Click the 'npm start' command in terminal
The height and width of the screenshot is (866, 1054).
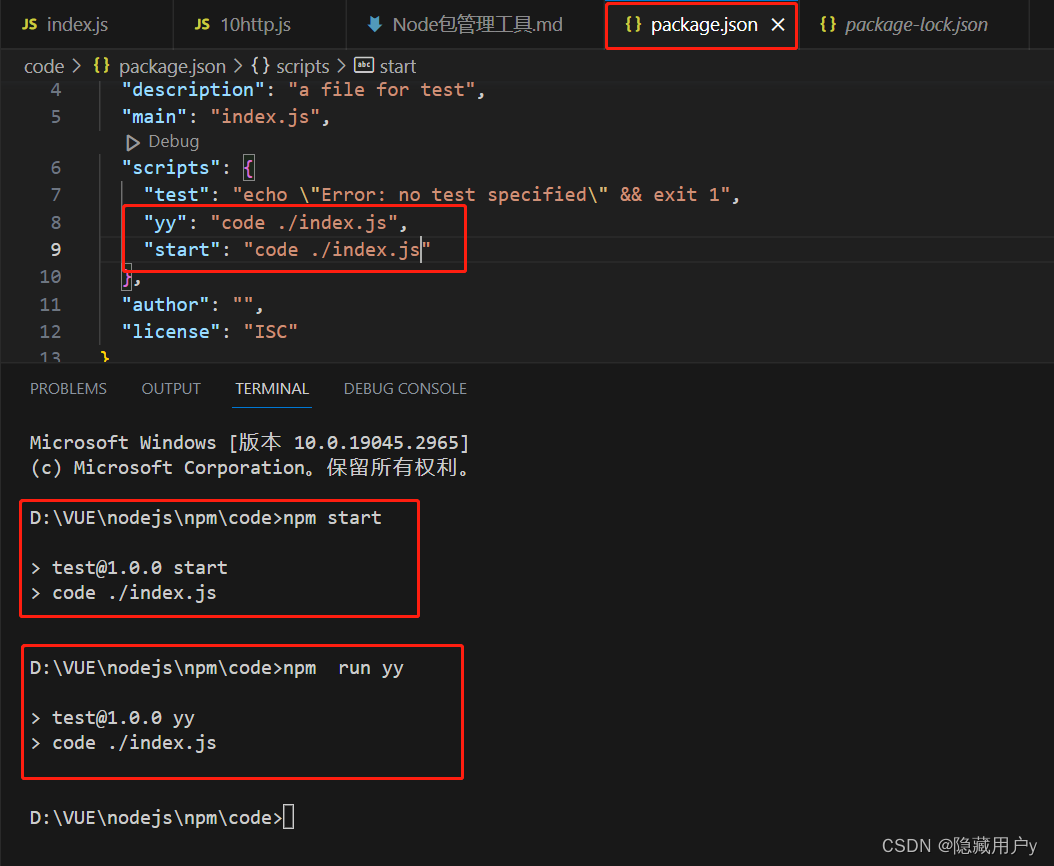click(332, 518)
